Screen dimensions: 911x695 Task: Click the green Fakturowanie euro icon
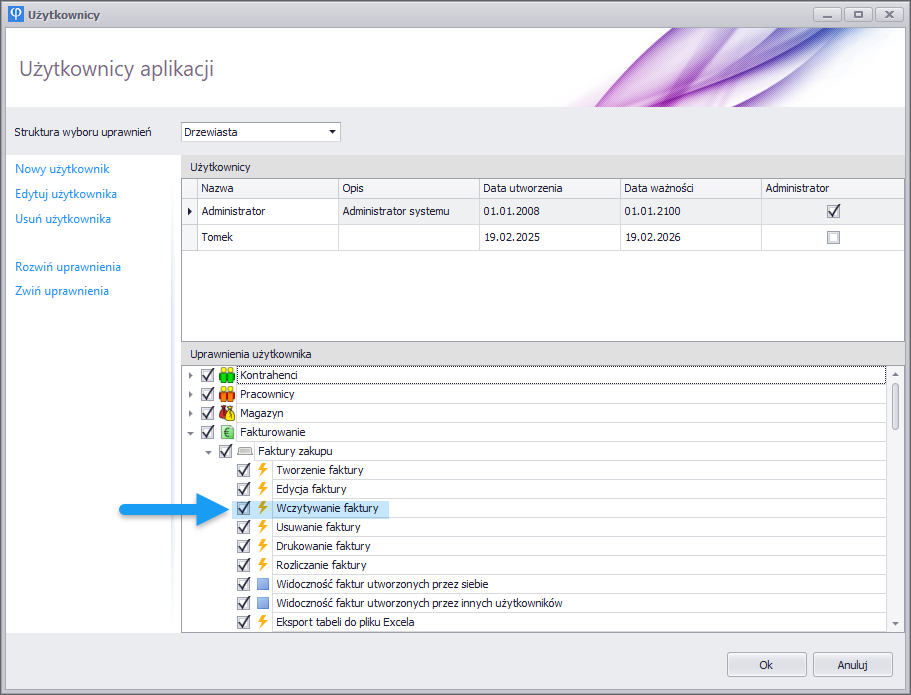(x=227, y=432)
